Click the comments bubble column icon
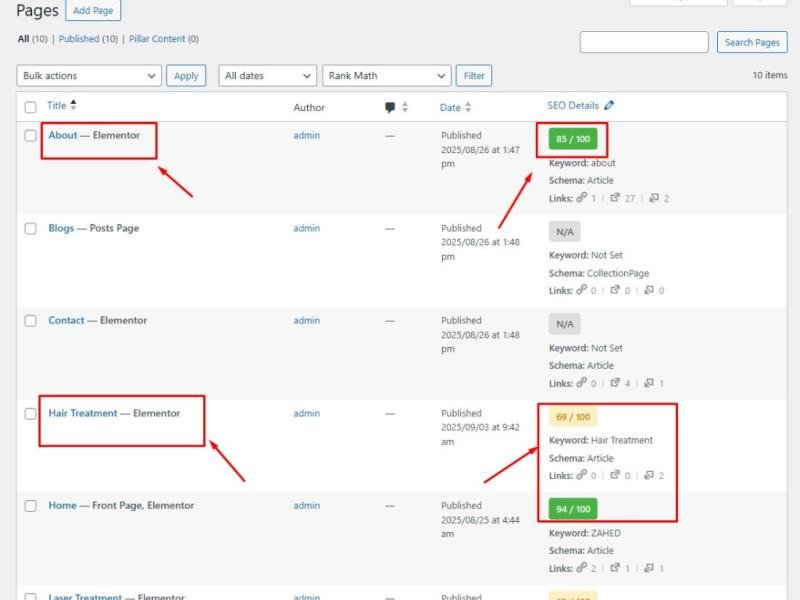800x600 pixels. click(x=390, y=107)
